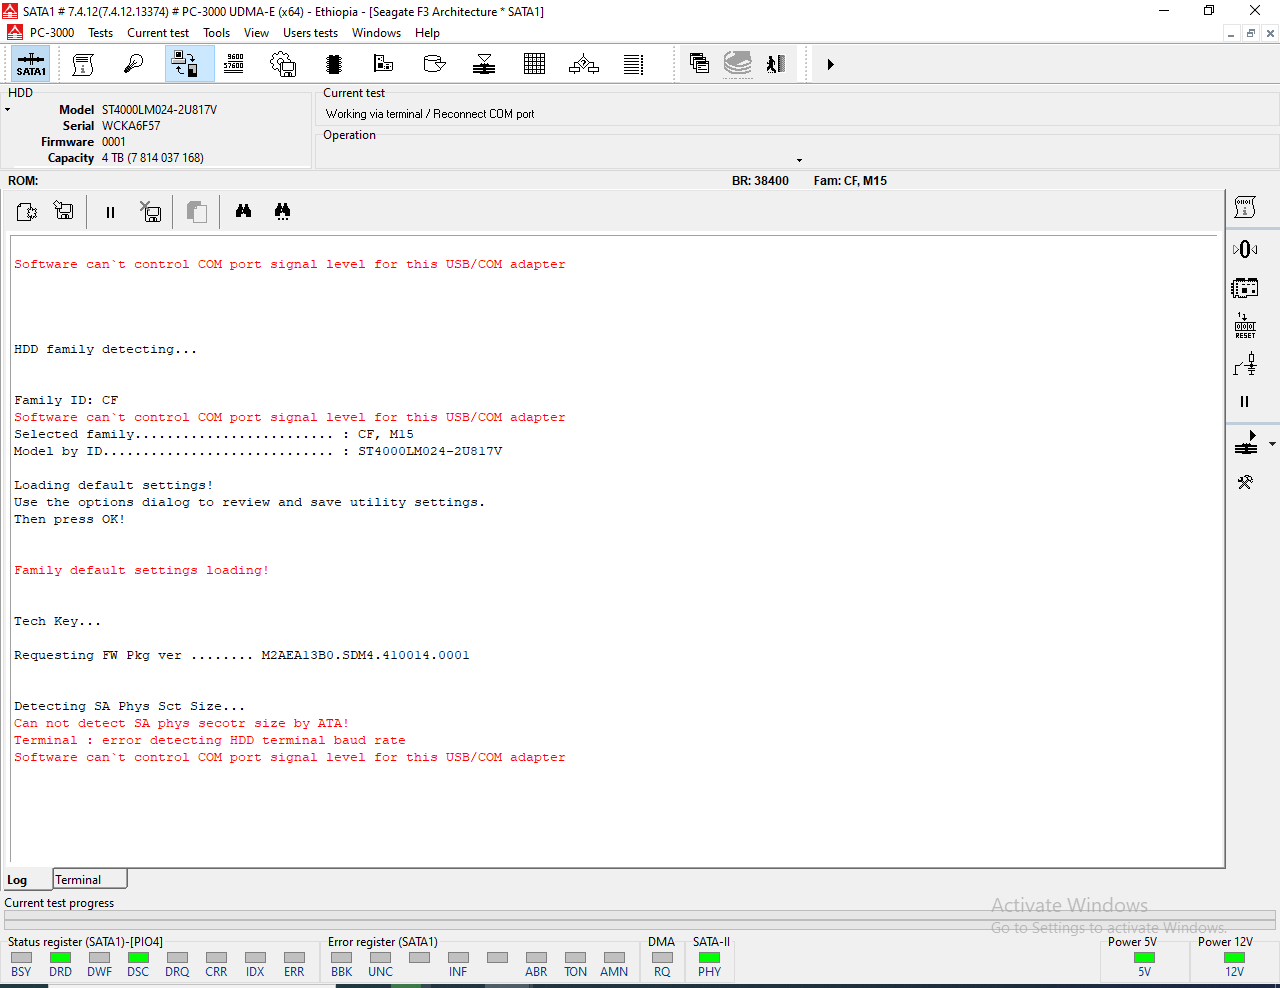The height and width of the screenshot is (988, 1280).
Task: Select the 9600/57600 baud rate icon
Action: tap(234, 64)
